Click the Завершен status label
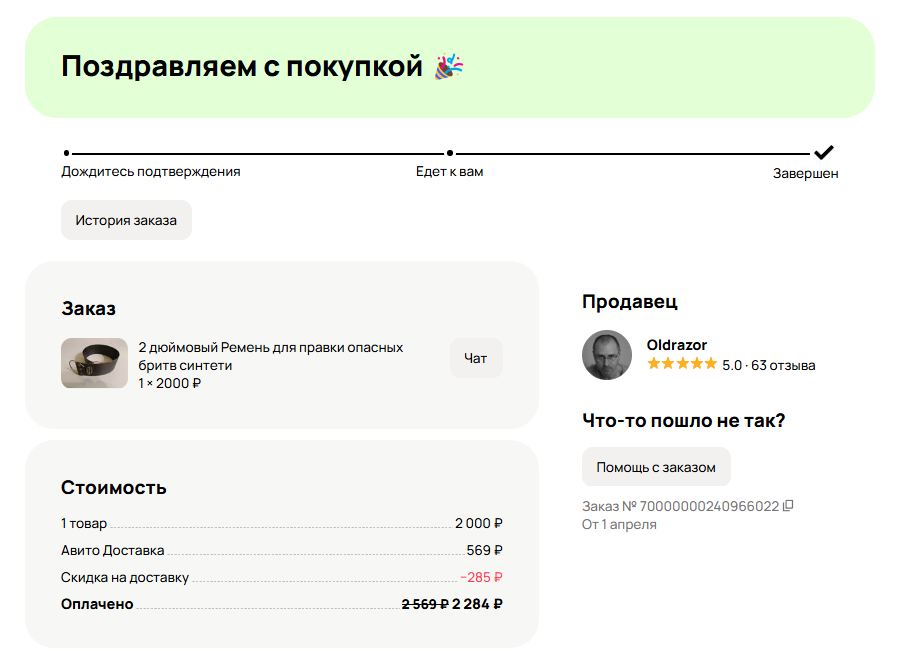This screenshot has height=651, width=912. tap(805, 173)
